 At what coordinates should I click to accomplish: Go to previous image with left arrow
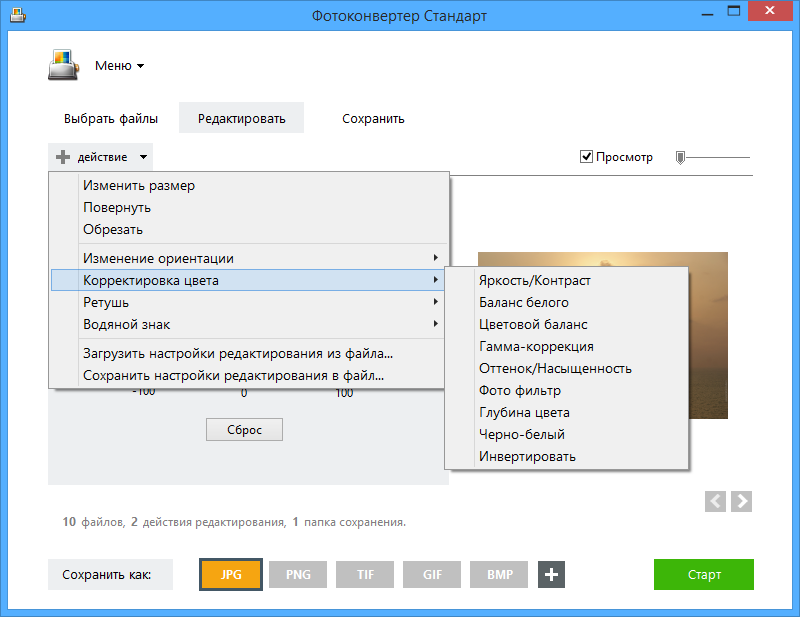click(x=715, y=501)
